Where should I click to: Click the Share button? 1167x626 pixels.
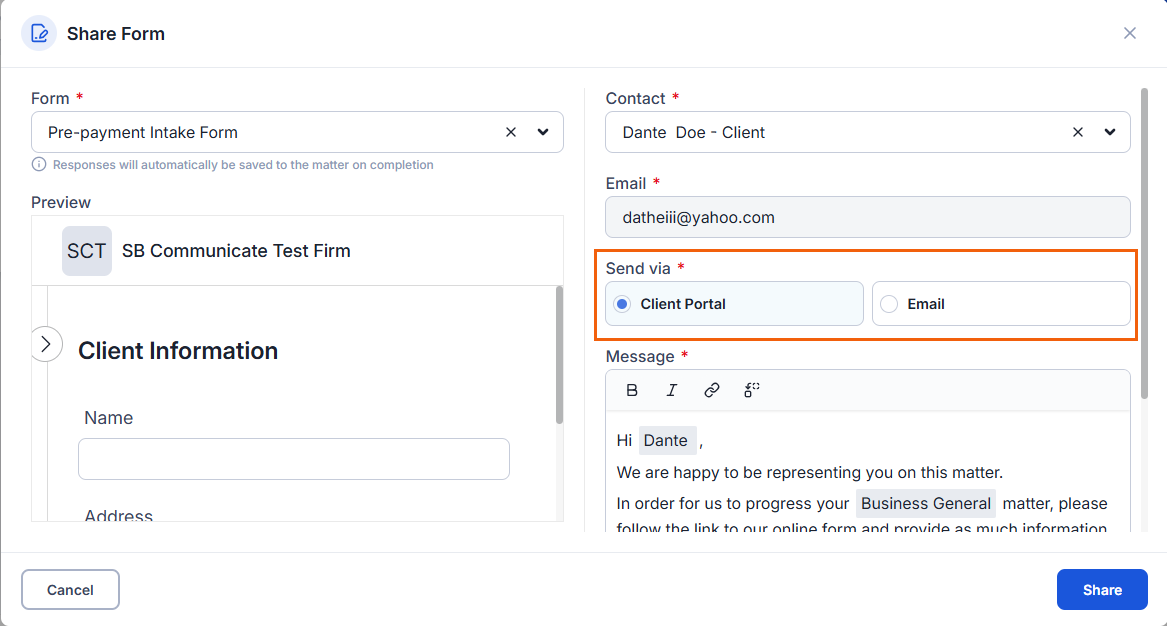click(x=1102, y=590)
